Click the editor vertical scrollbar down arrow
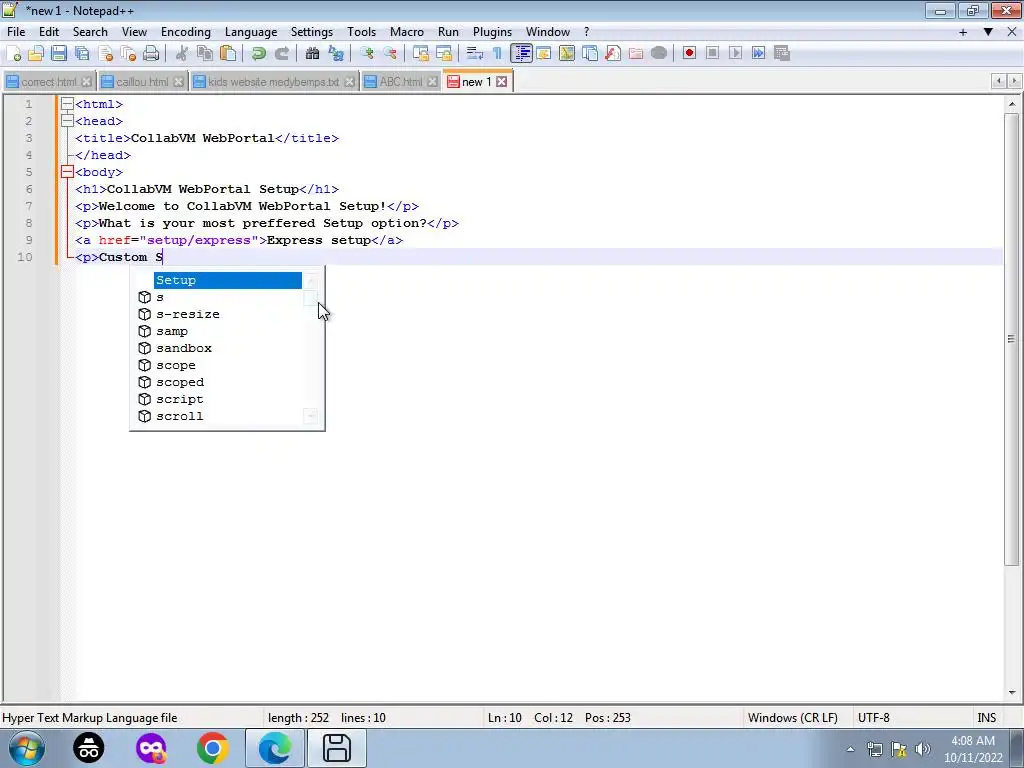The width and height of the screenshot is (1024, 768). pos(1012,693)
